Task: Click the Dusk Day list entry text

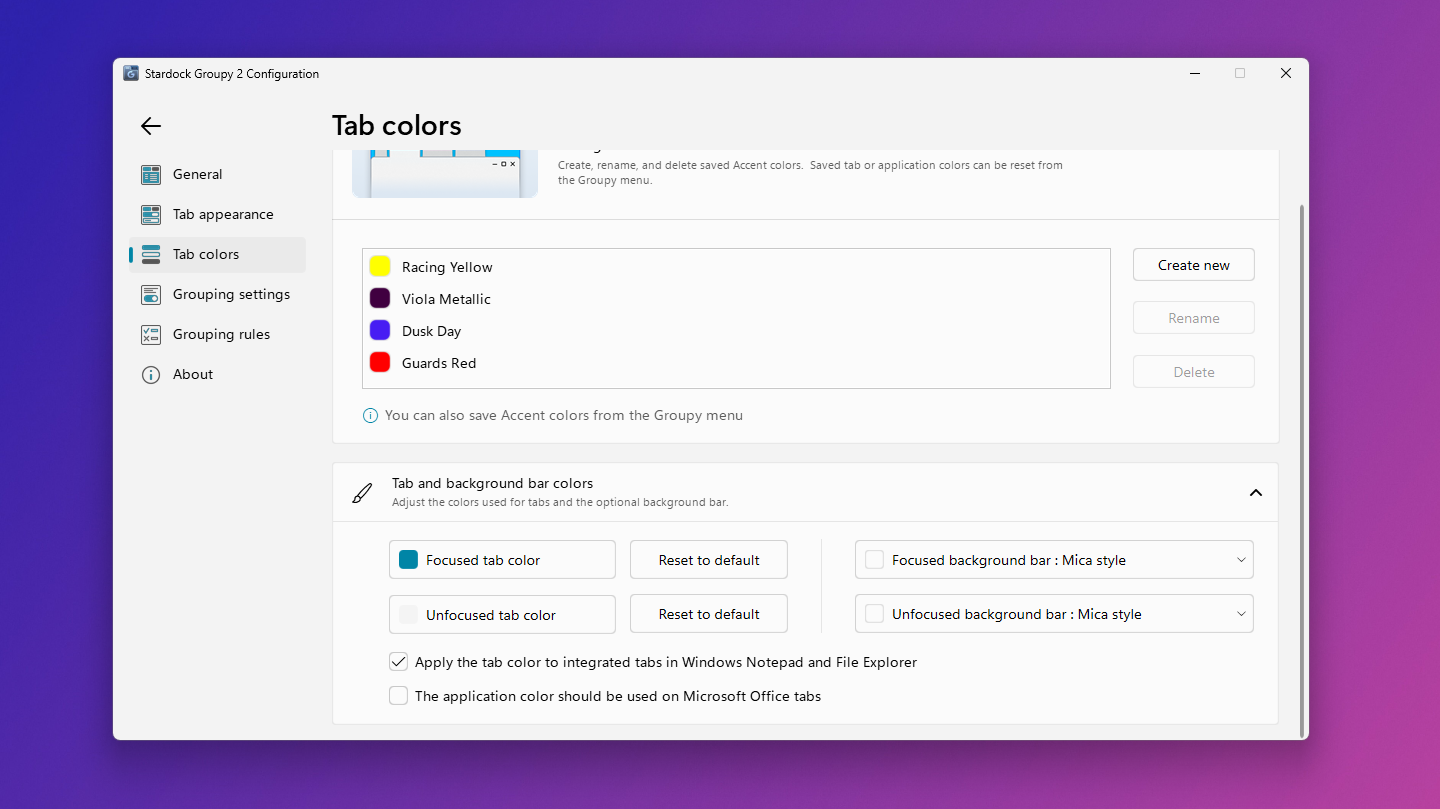Action: click(431, 331)
